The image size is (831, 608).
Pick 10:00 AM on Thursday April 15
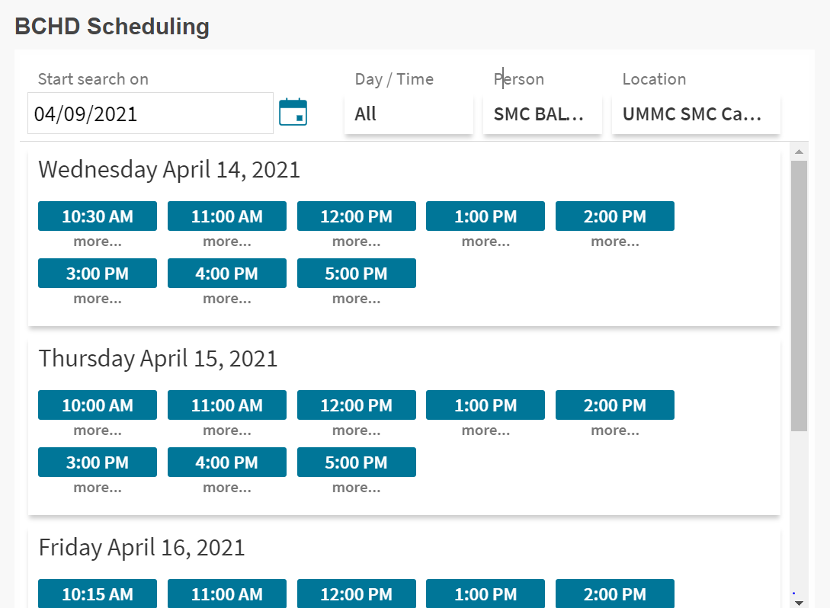(97, 405)
